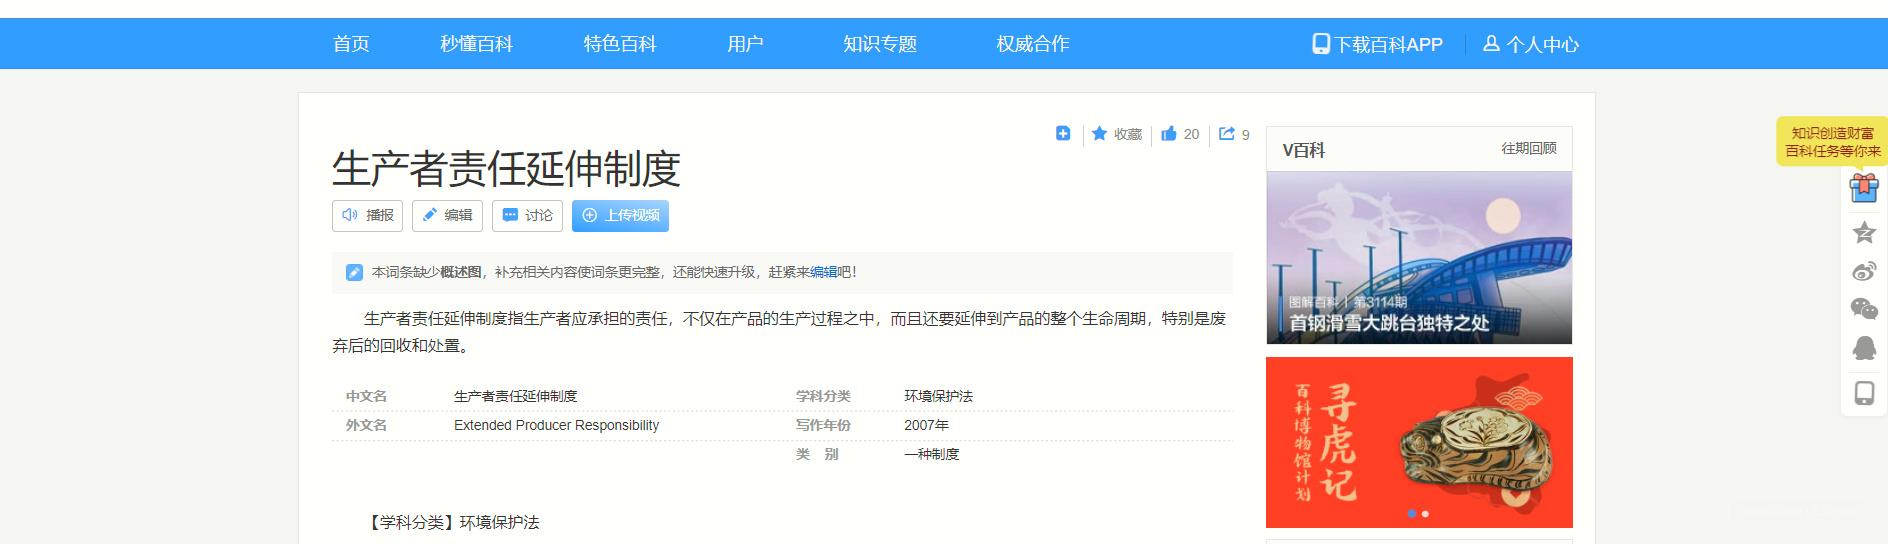Select the first carousel dot on banner
This screenshot has width=1888, height=544.
click(1411, 514)
